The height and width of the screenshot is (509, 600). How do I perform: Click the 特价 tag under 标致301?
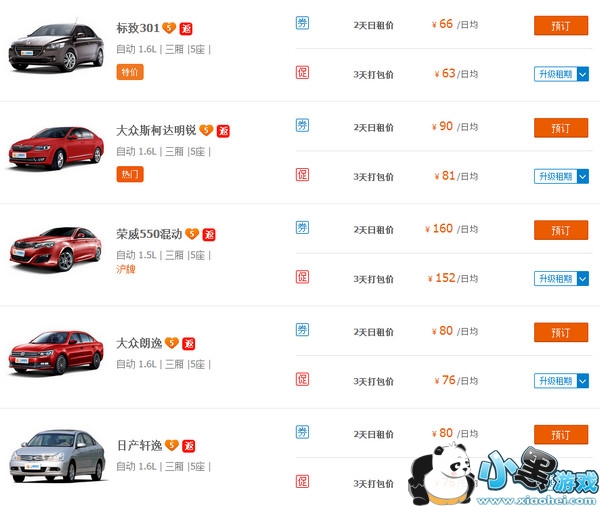[x=130, y=72]
